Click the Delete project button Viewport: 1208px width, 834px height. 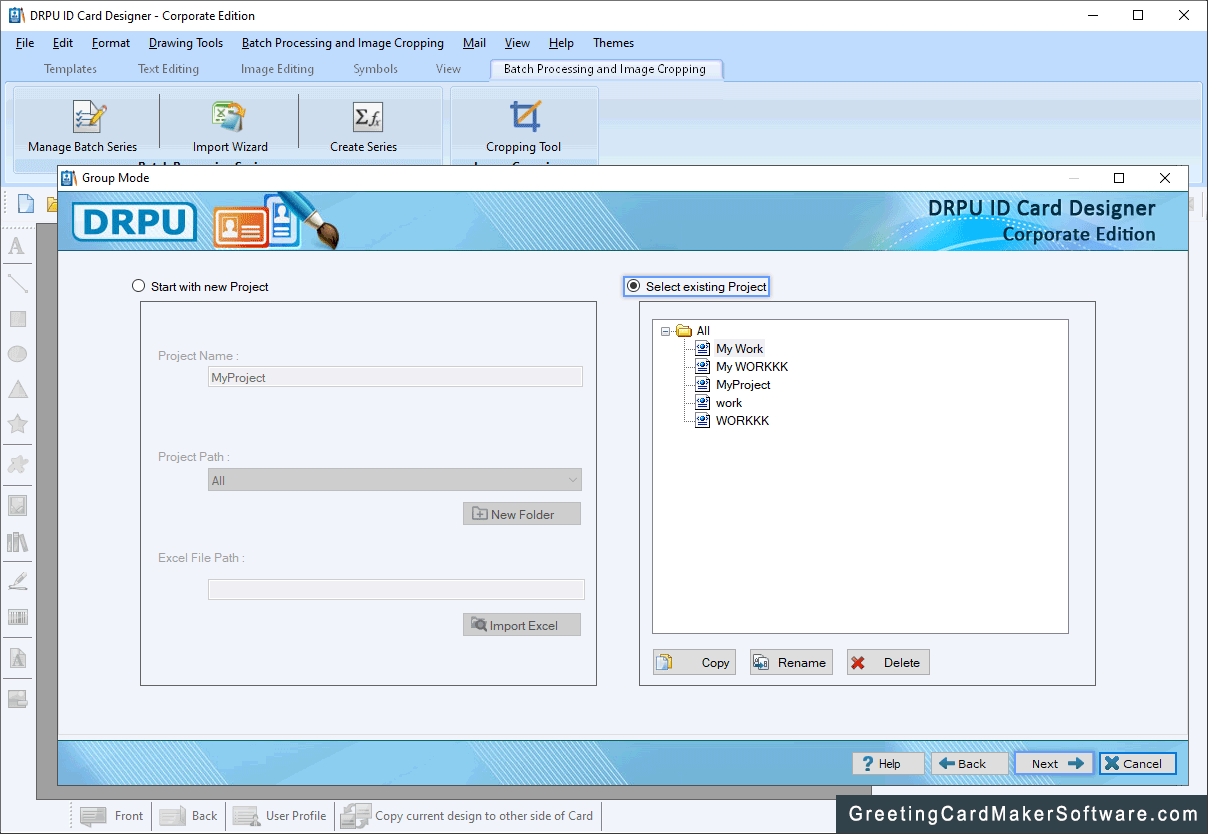888,662
